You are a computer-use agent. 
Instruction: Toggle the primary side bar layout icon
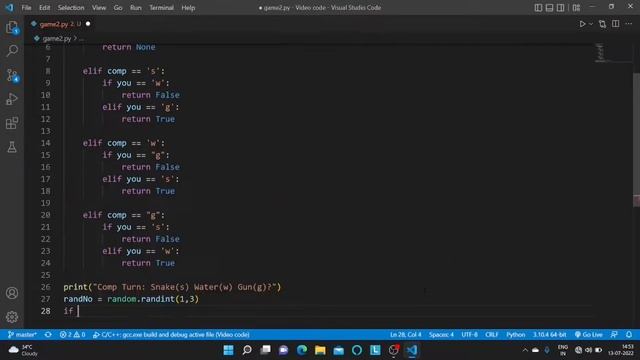[538, 8]
